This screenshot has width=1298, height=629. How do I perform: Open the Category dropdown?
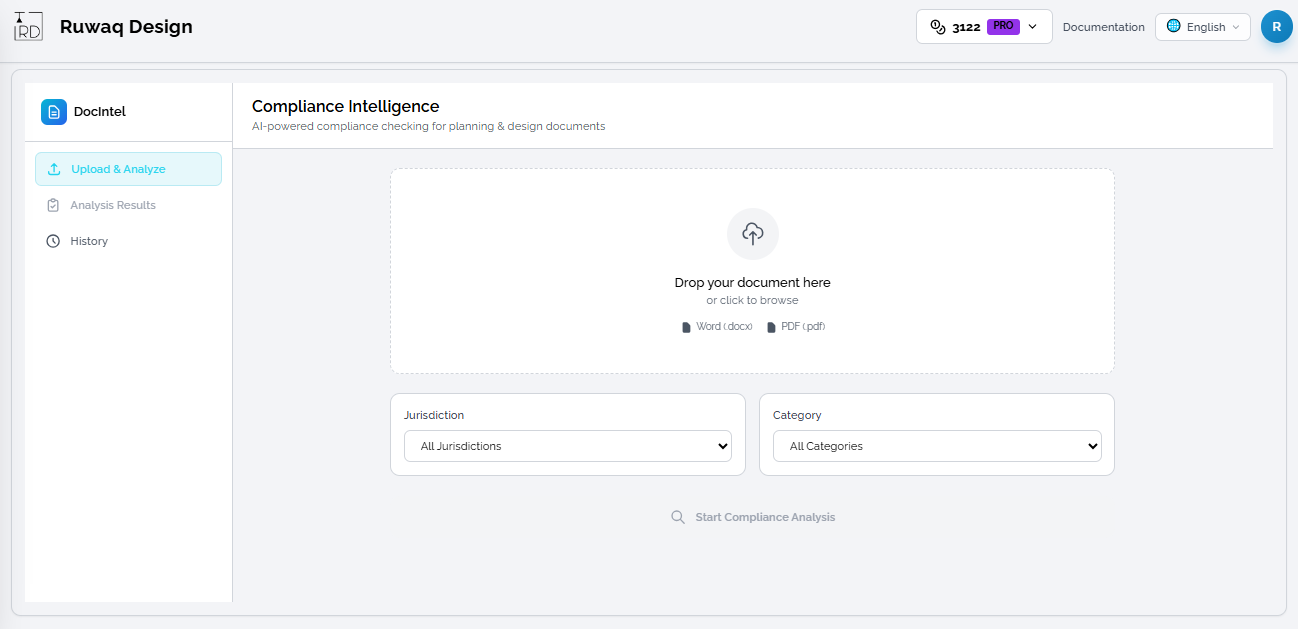[937, 446]
